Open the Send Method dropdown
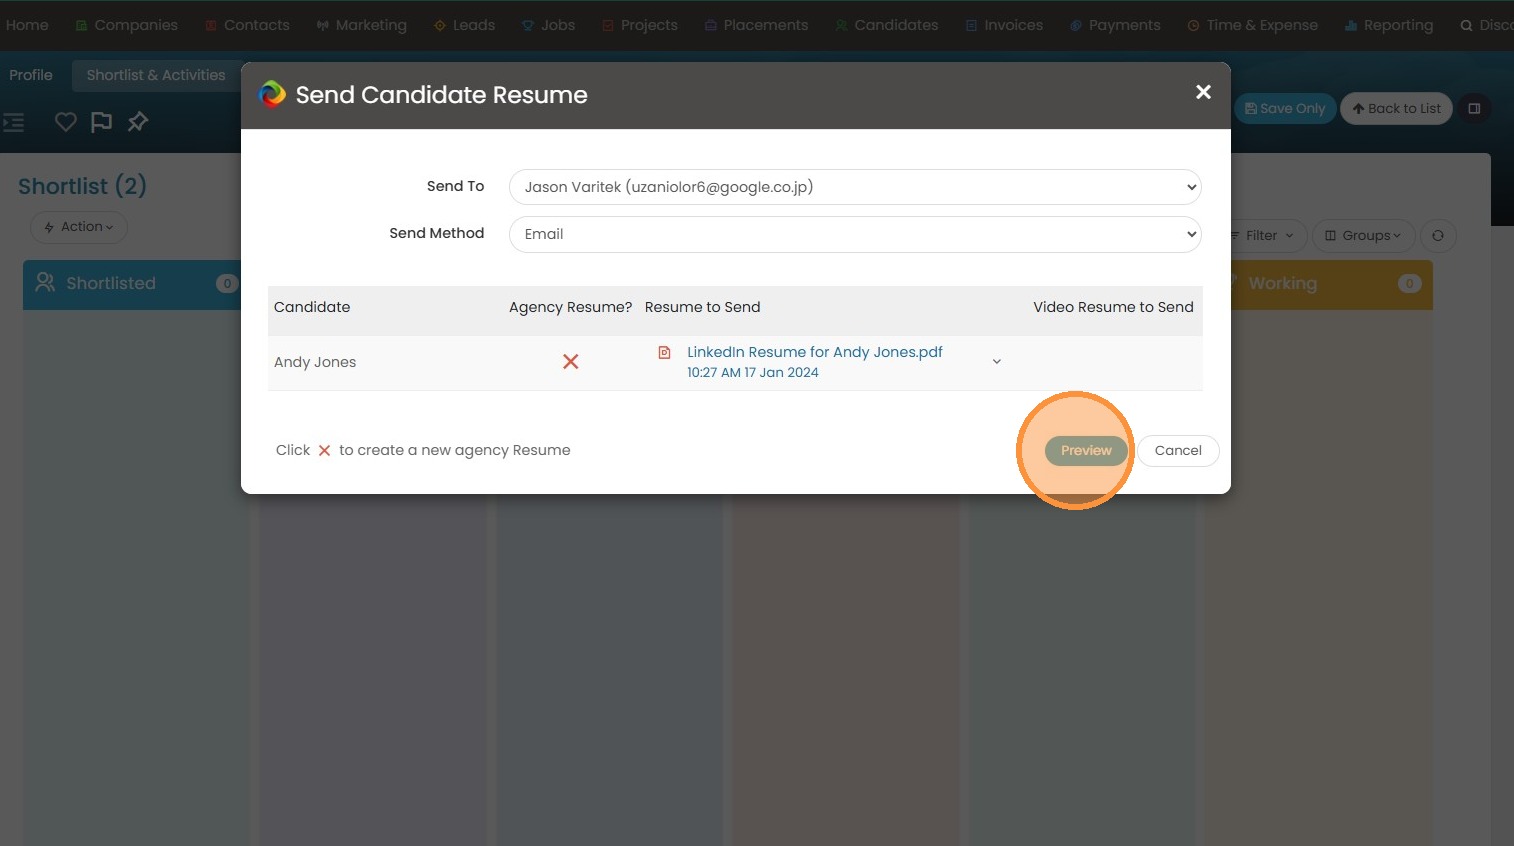 pyautogui.click(x=855, y=234)
